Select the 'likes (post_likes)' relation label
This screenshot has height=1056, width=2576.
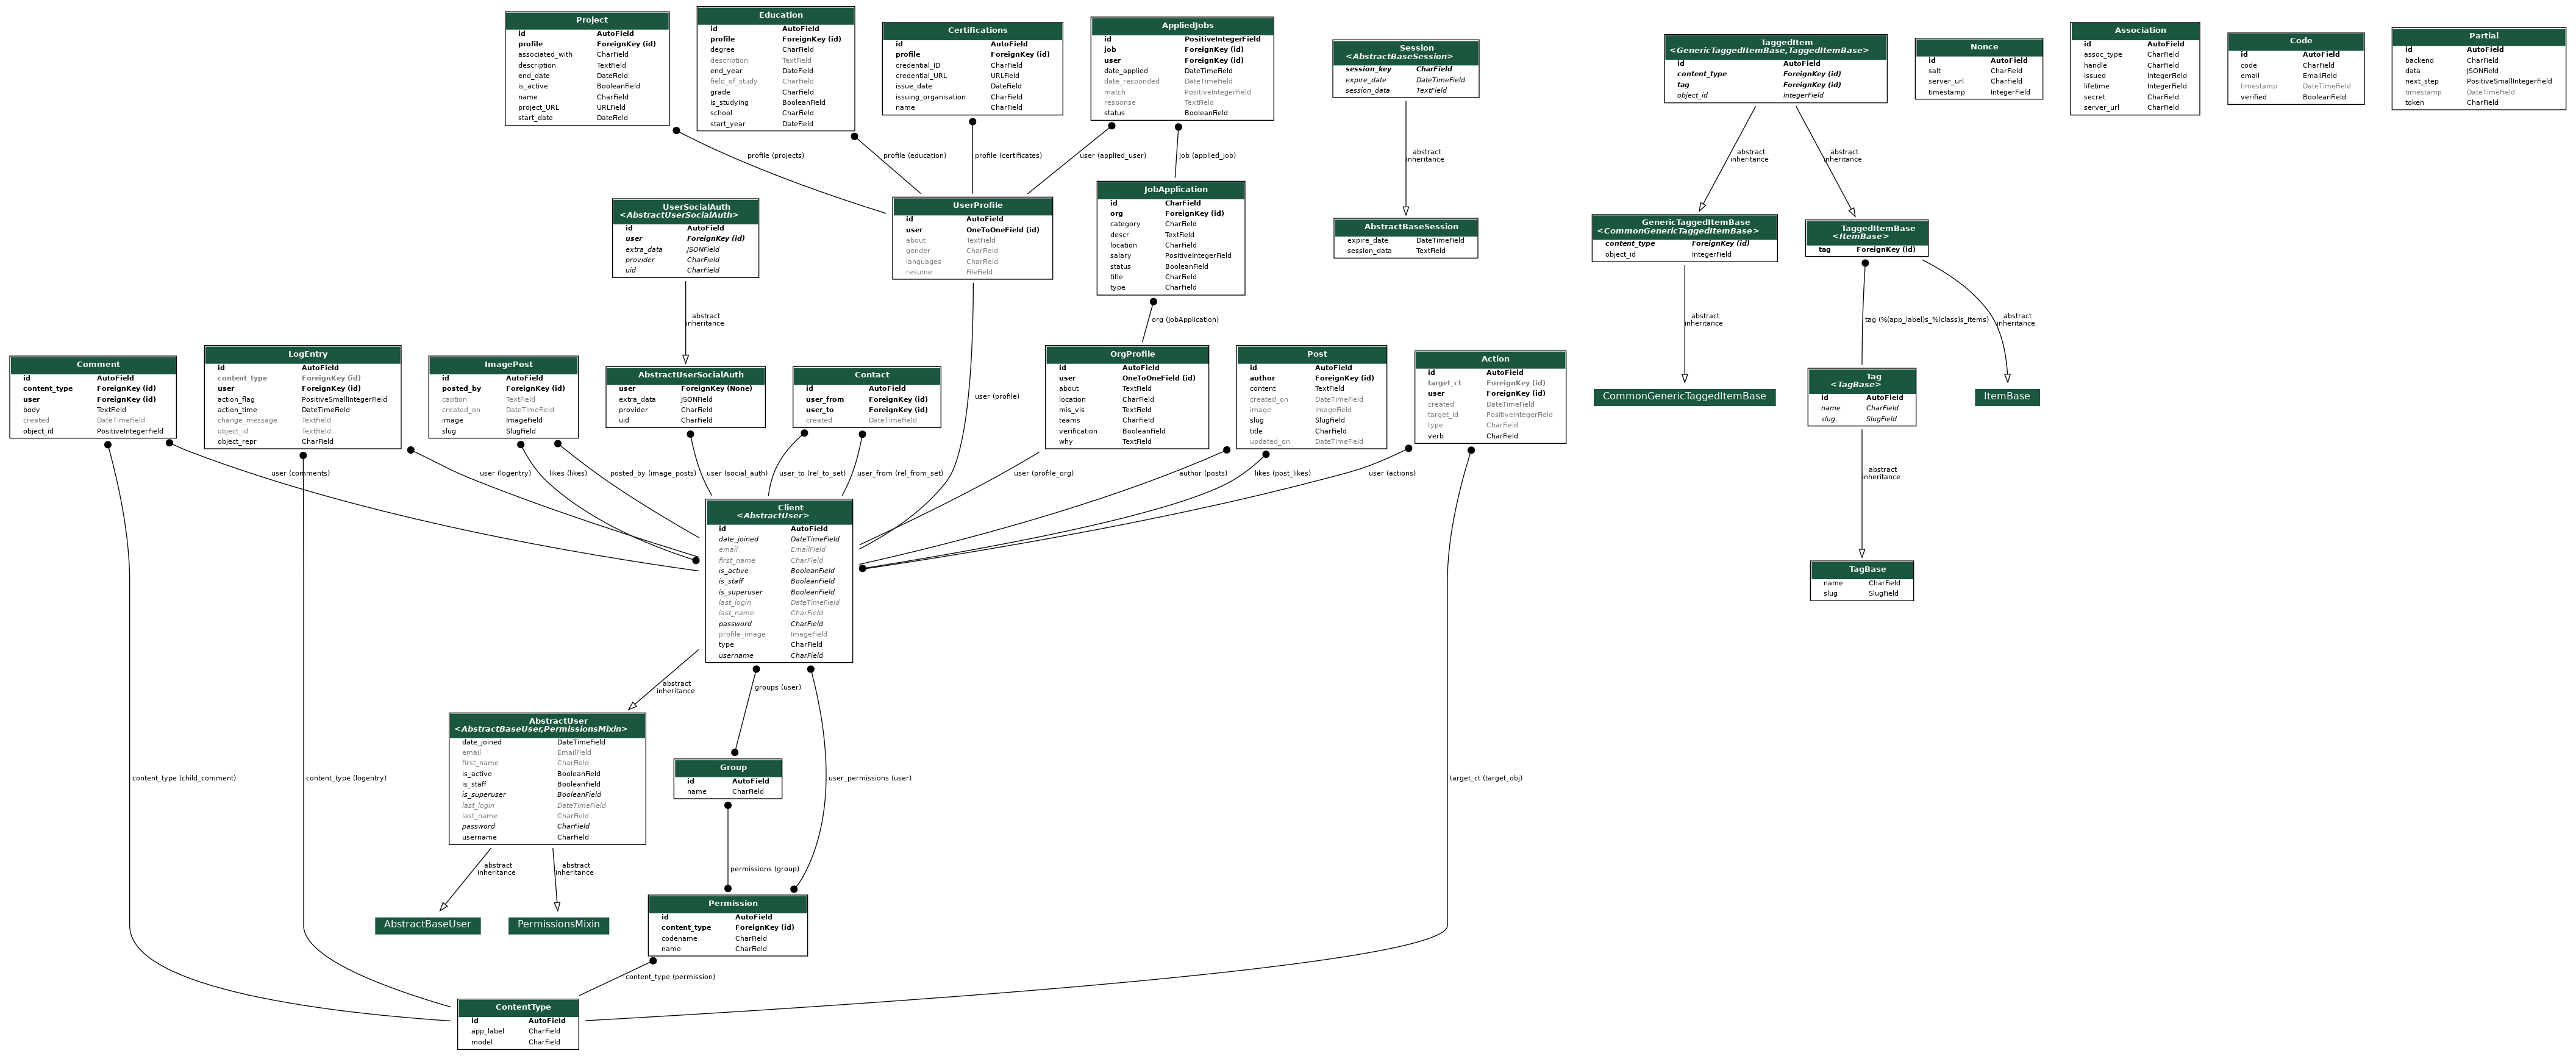point(1282,474)
